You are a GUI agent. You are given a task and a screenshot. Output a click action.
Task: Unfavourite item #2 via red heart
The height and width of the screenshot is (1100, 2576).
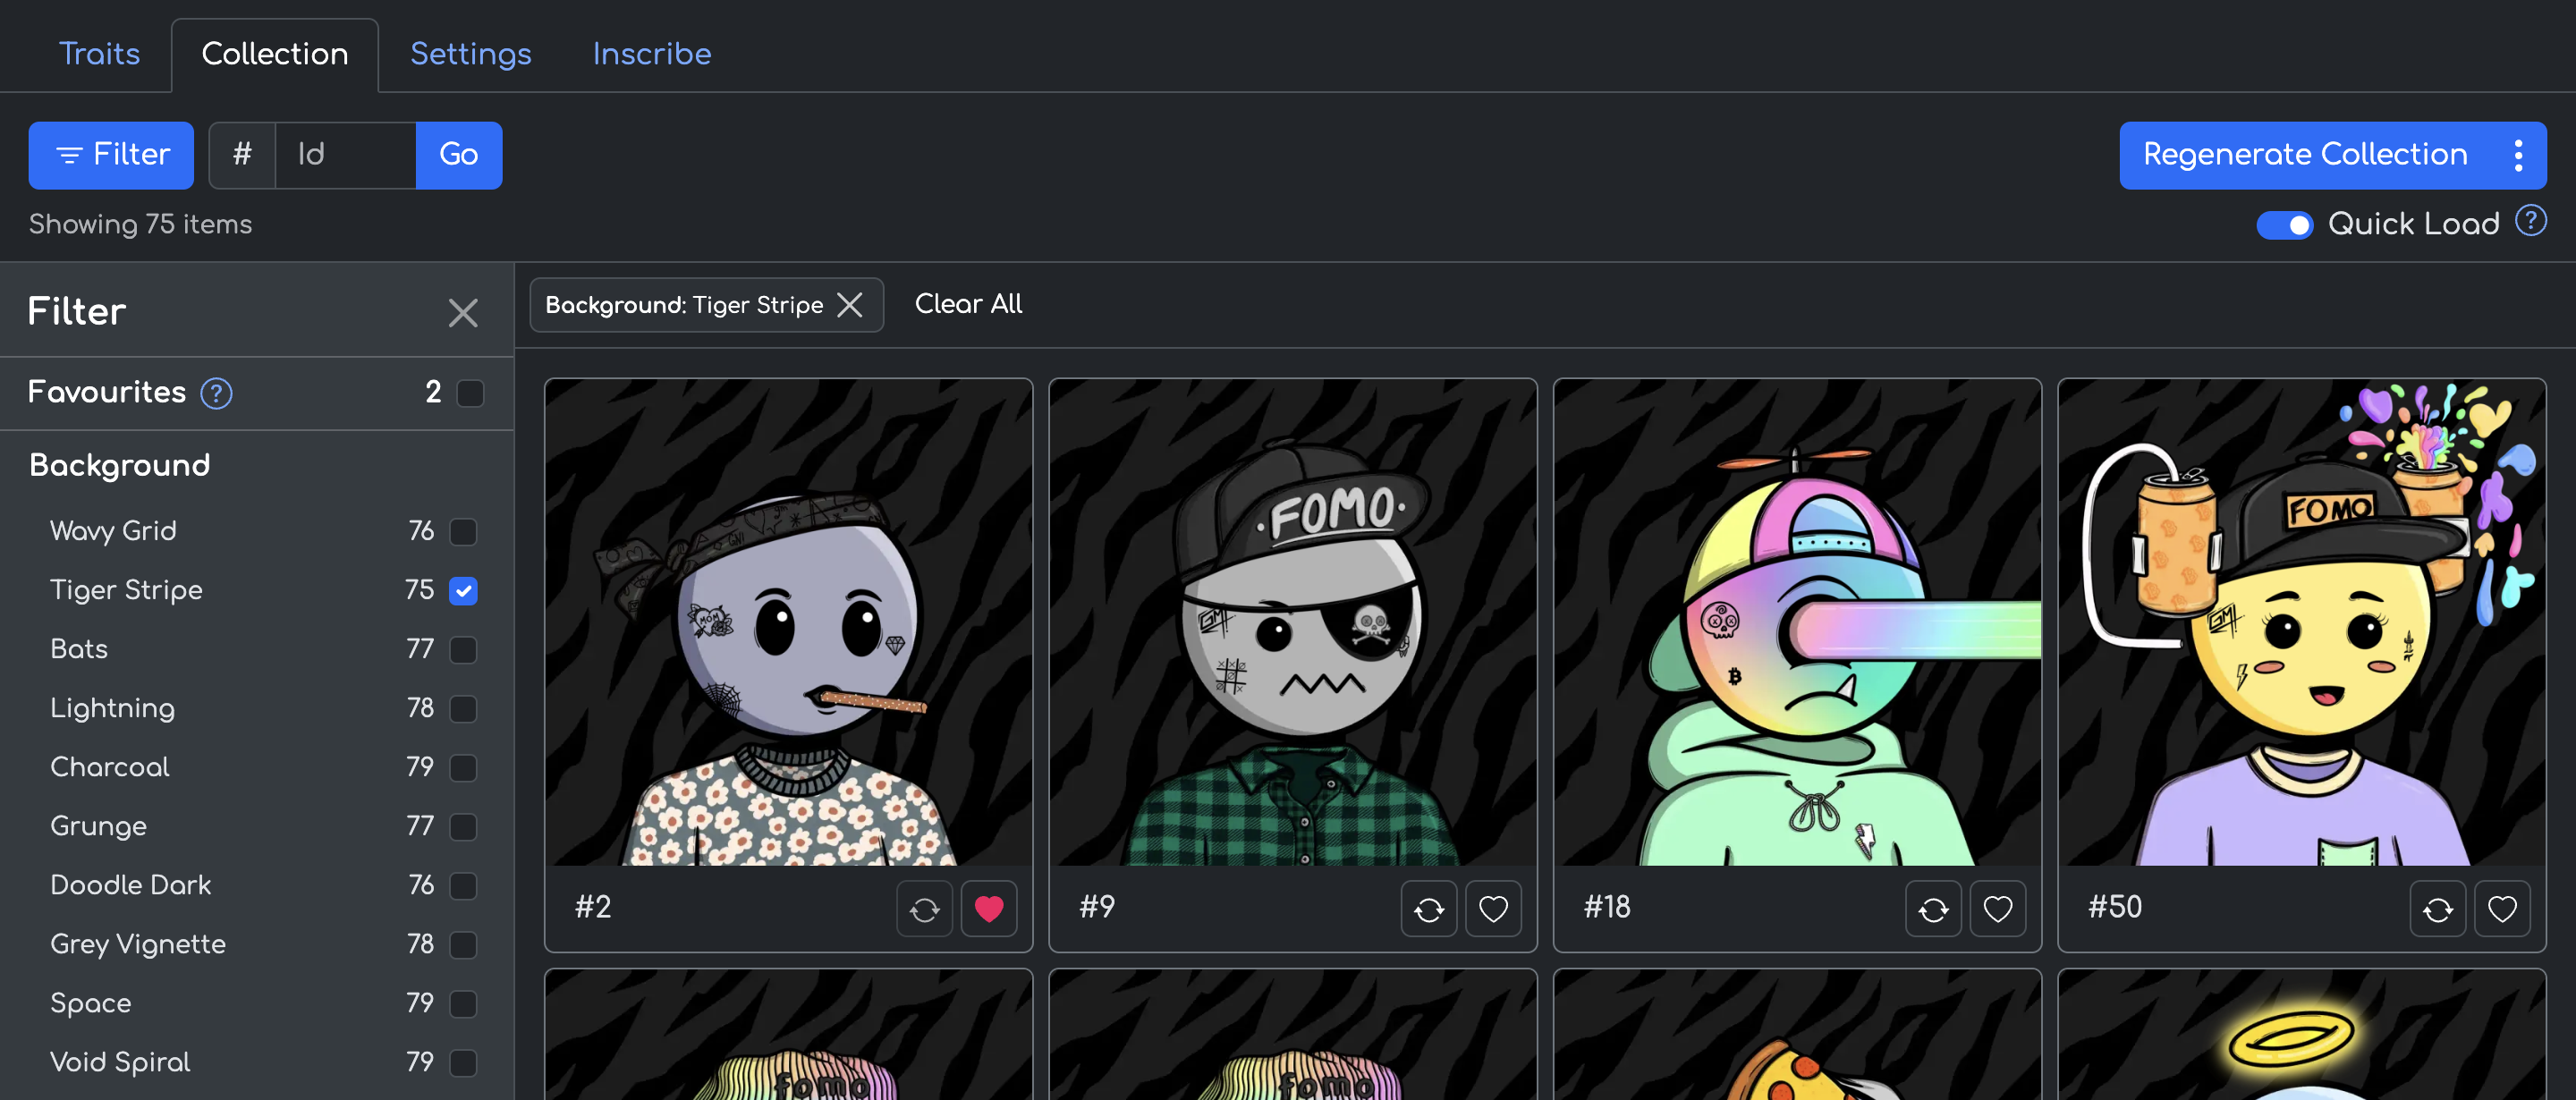tap(988, 909)
